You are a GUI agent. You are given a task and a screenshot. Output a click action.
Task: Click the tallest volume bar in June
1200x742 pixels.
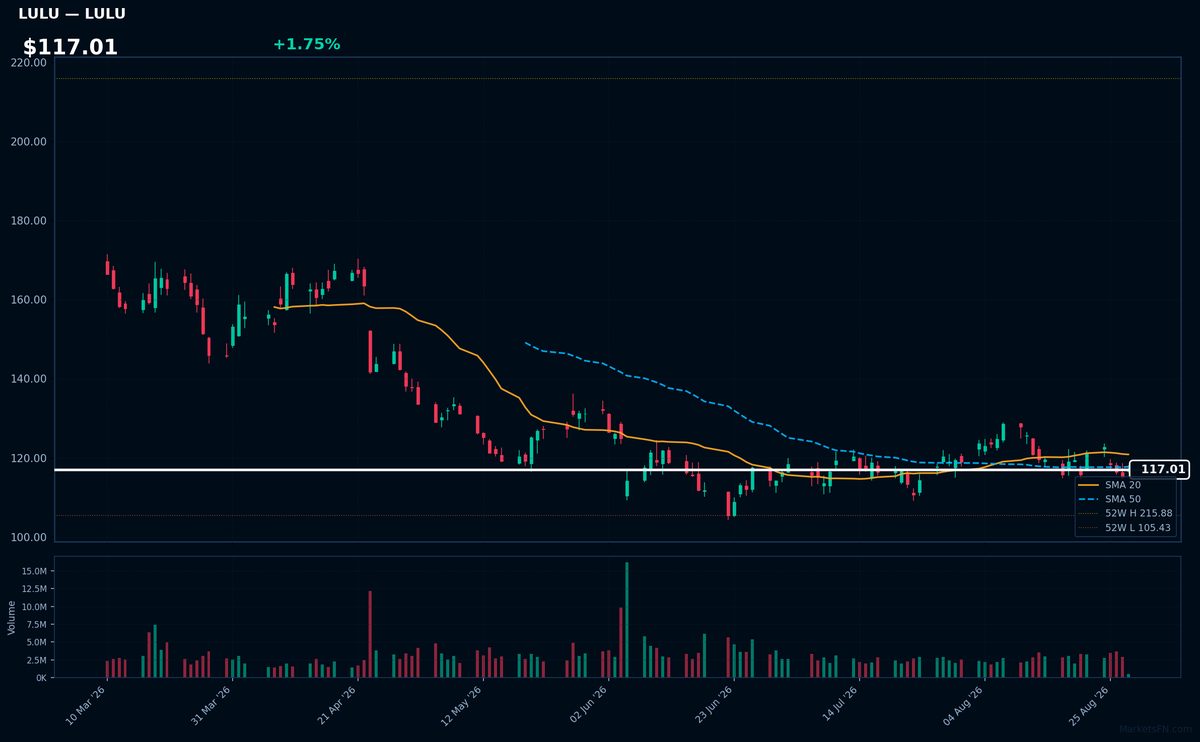pos(627,620)
